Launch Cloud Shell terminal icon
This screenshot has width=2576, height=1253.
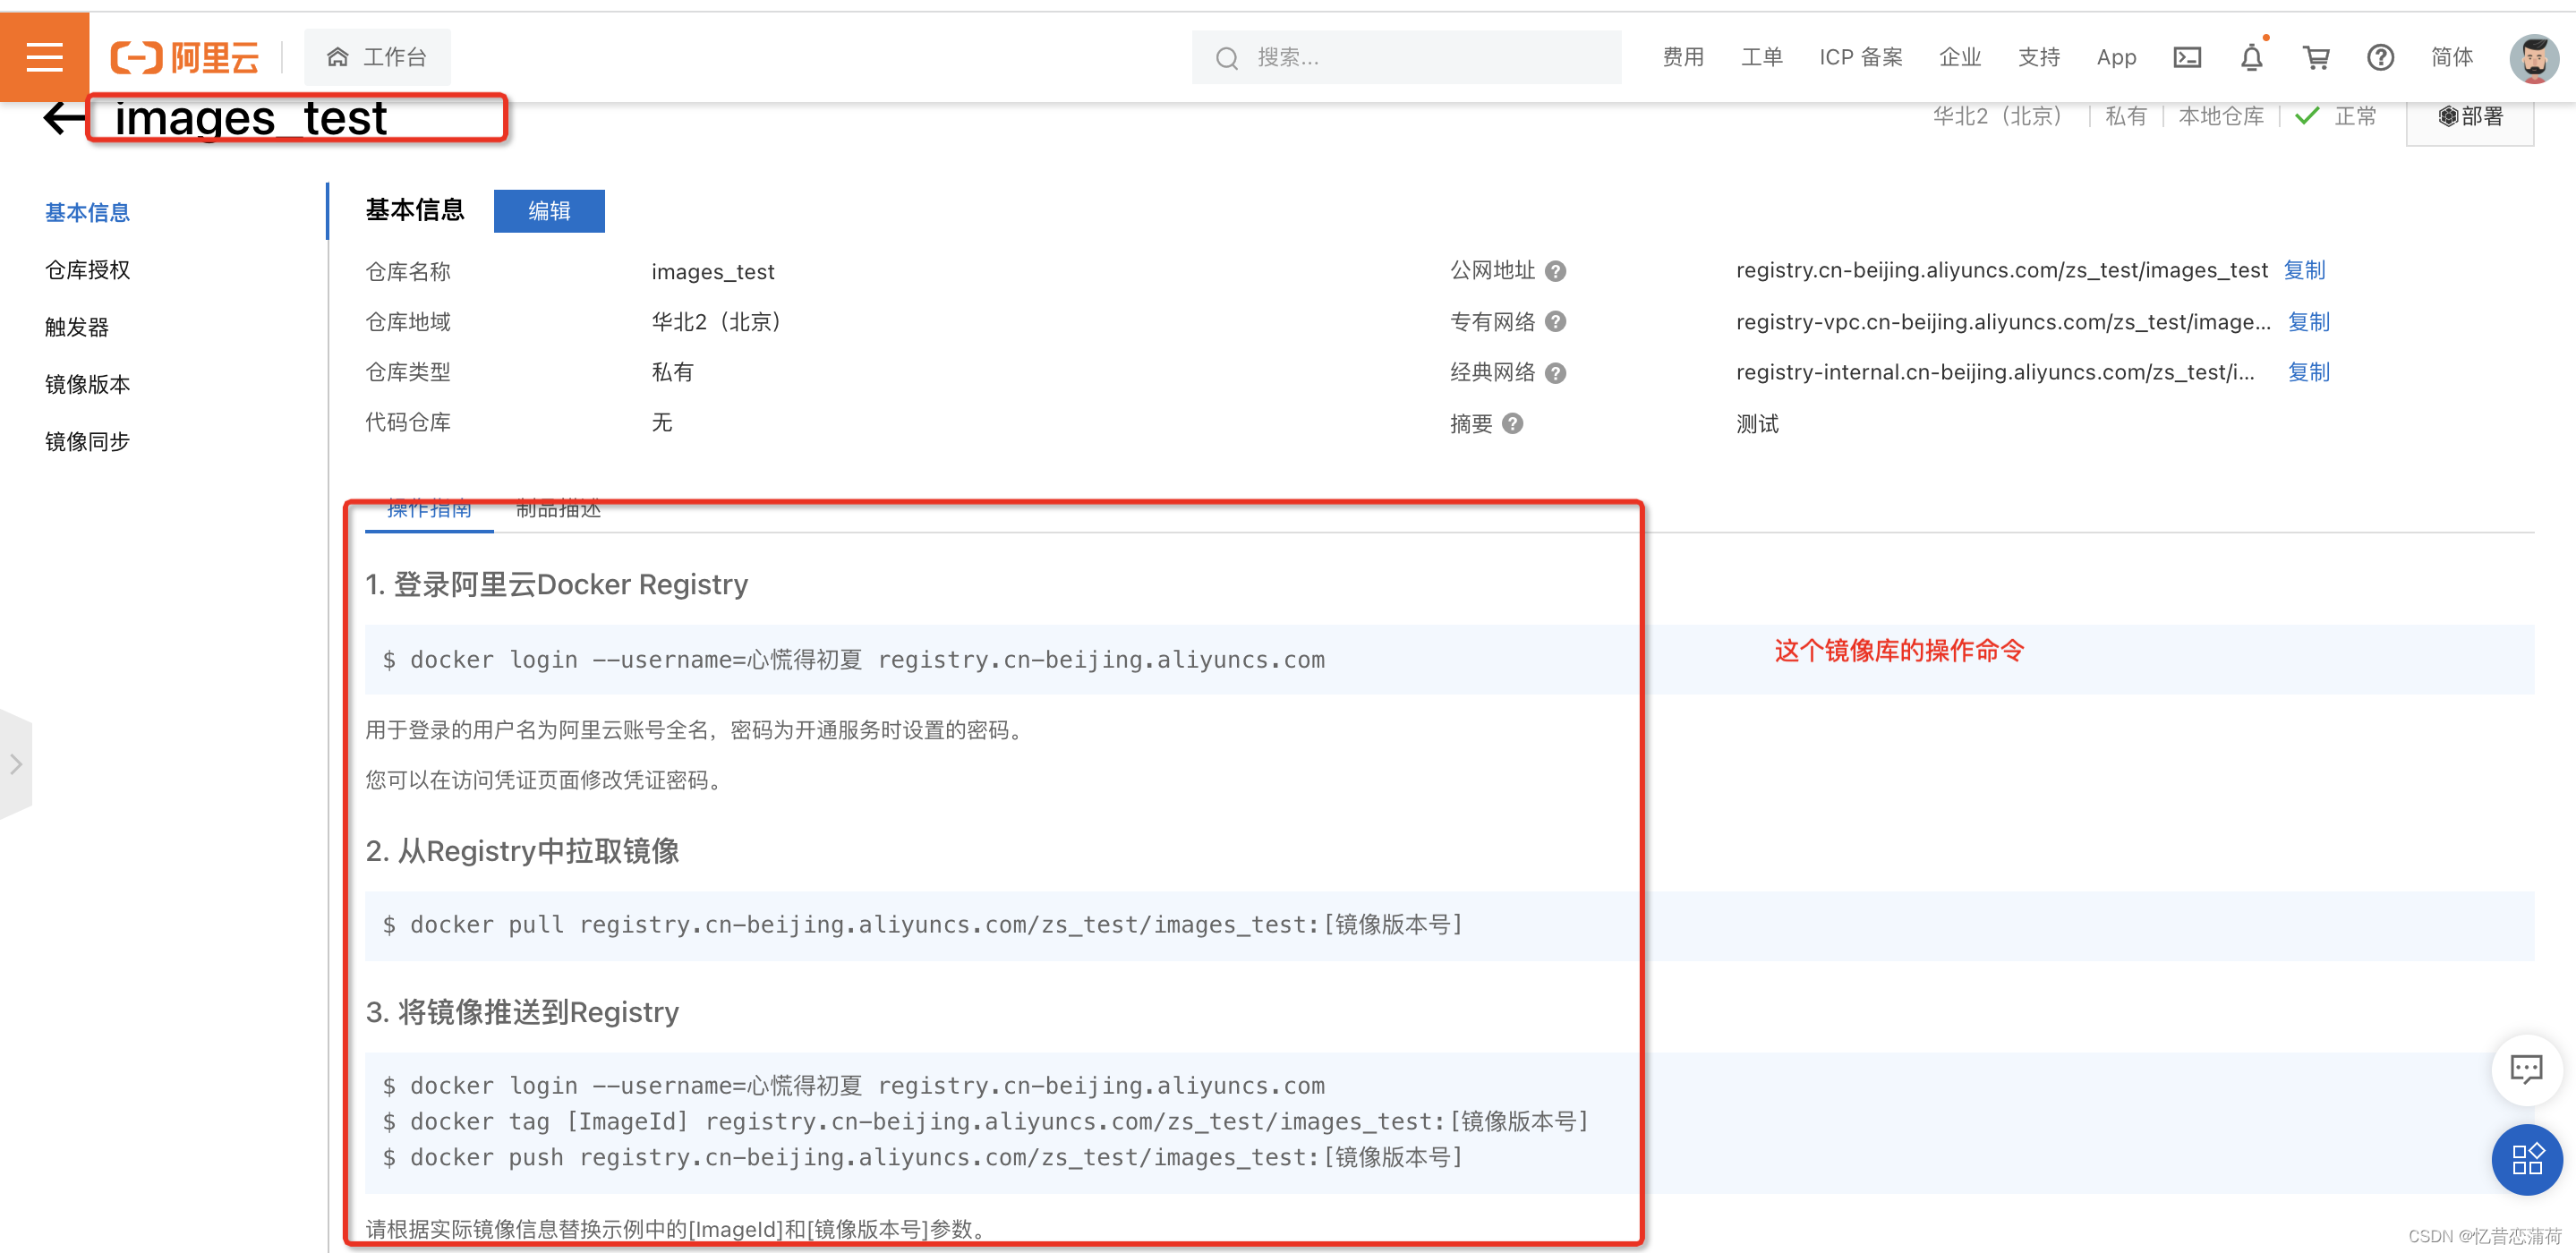tap(2187, 57)
